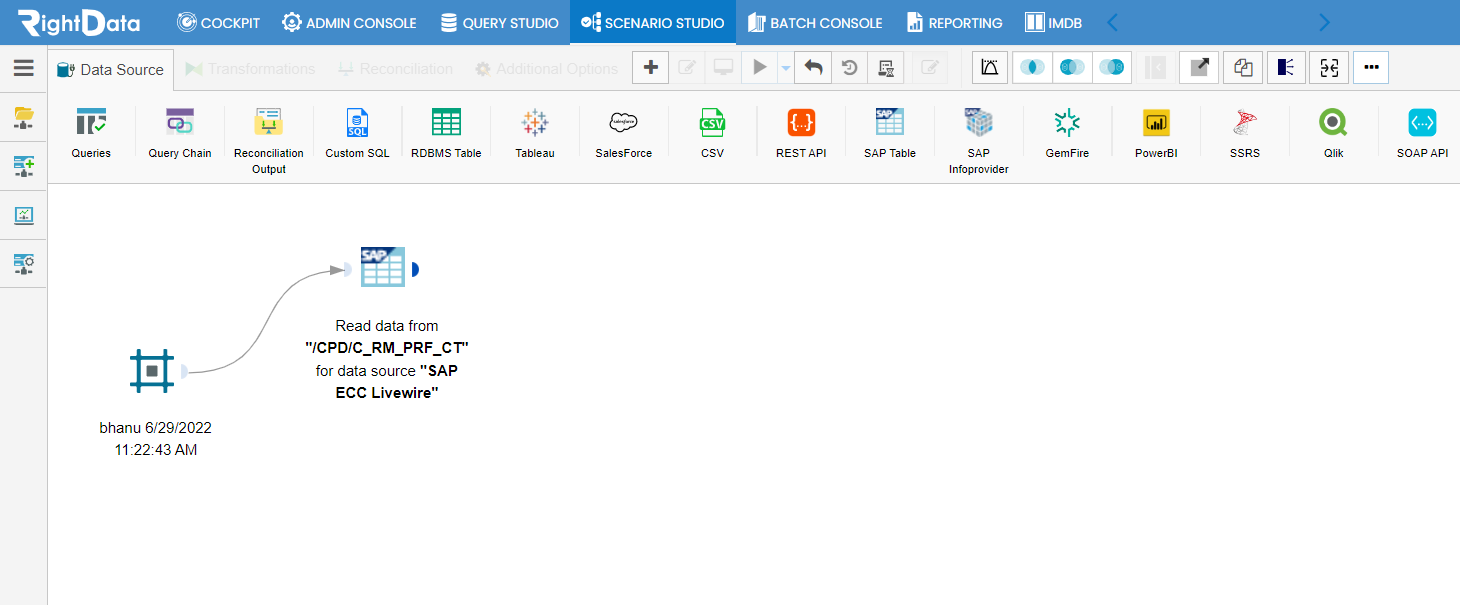Open scenario folder from left sidebar

pyautogui.click(x=24, y=118)
